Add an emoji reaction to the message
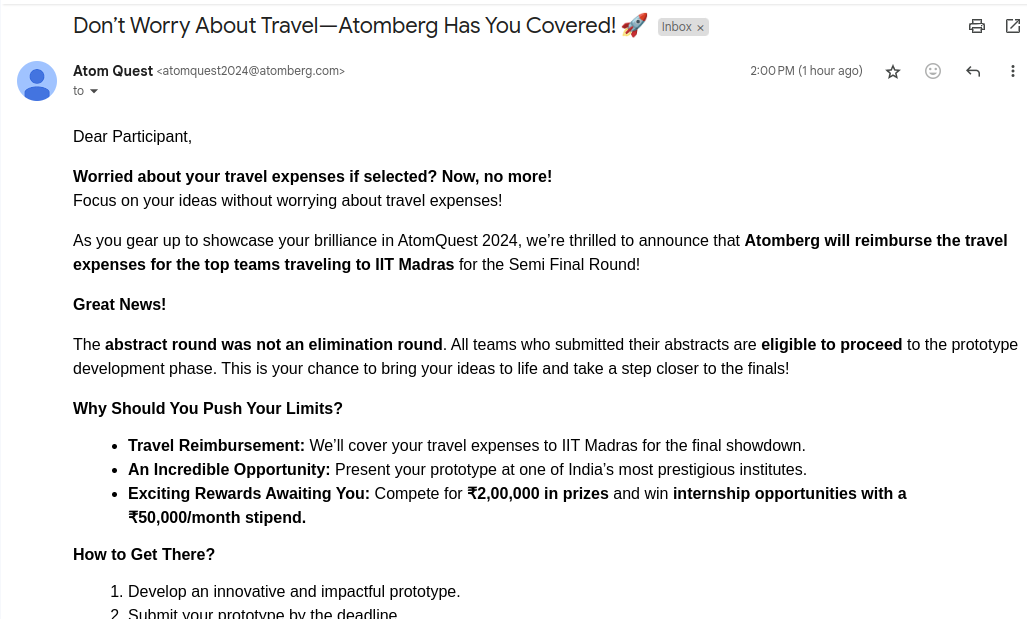1027x619 pixels. (x=933, y=71)
